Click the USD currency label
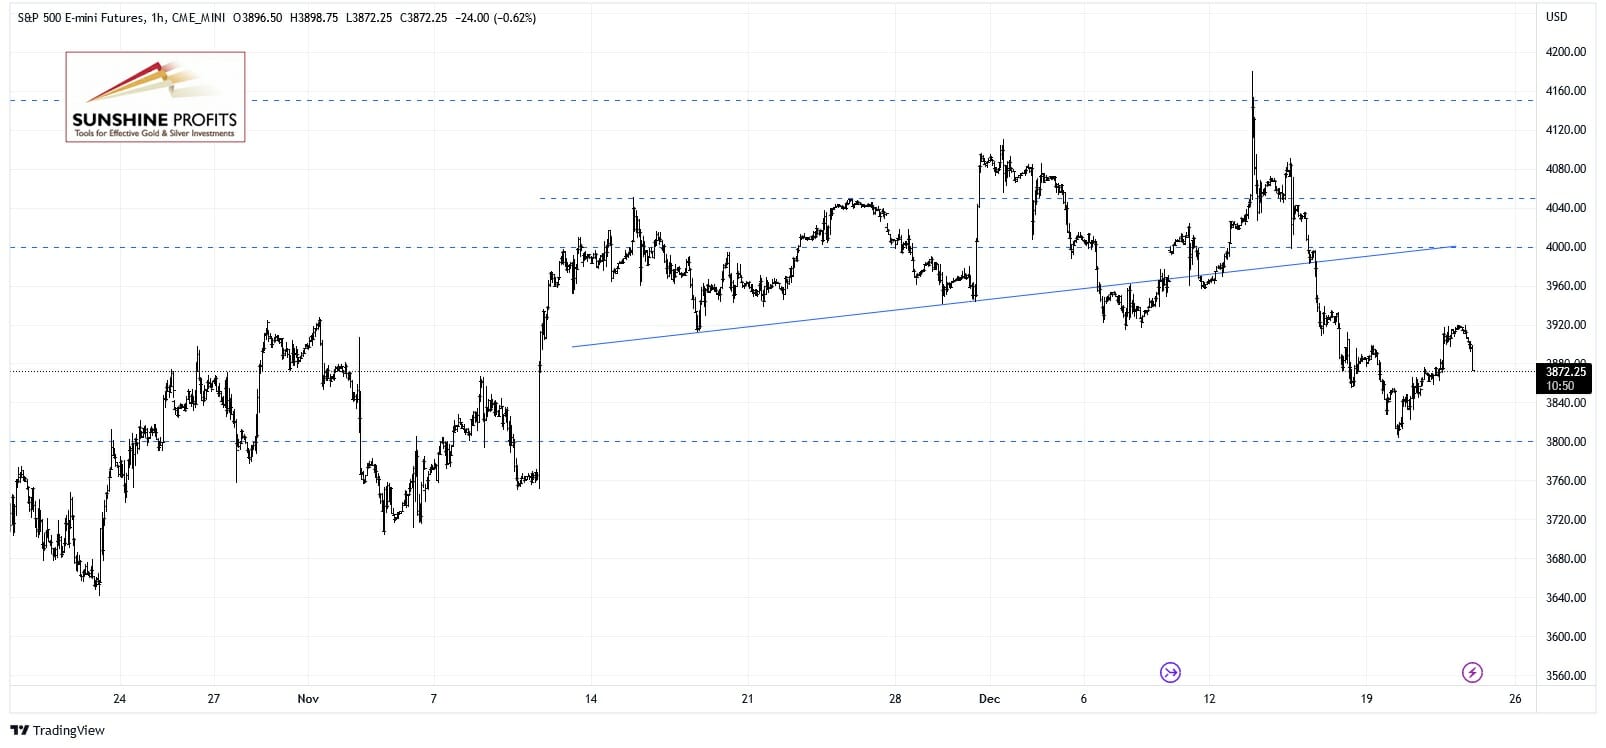 [x=1556, y=17]
